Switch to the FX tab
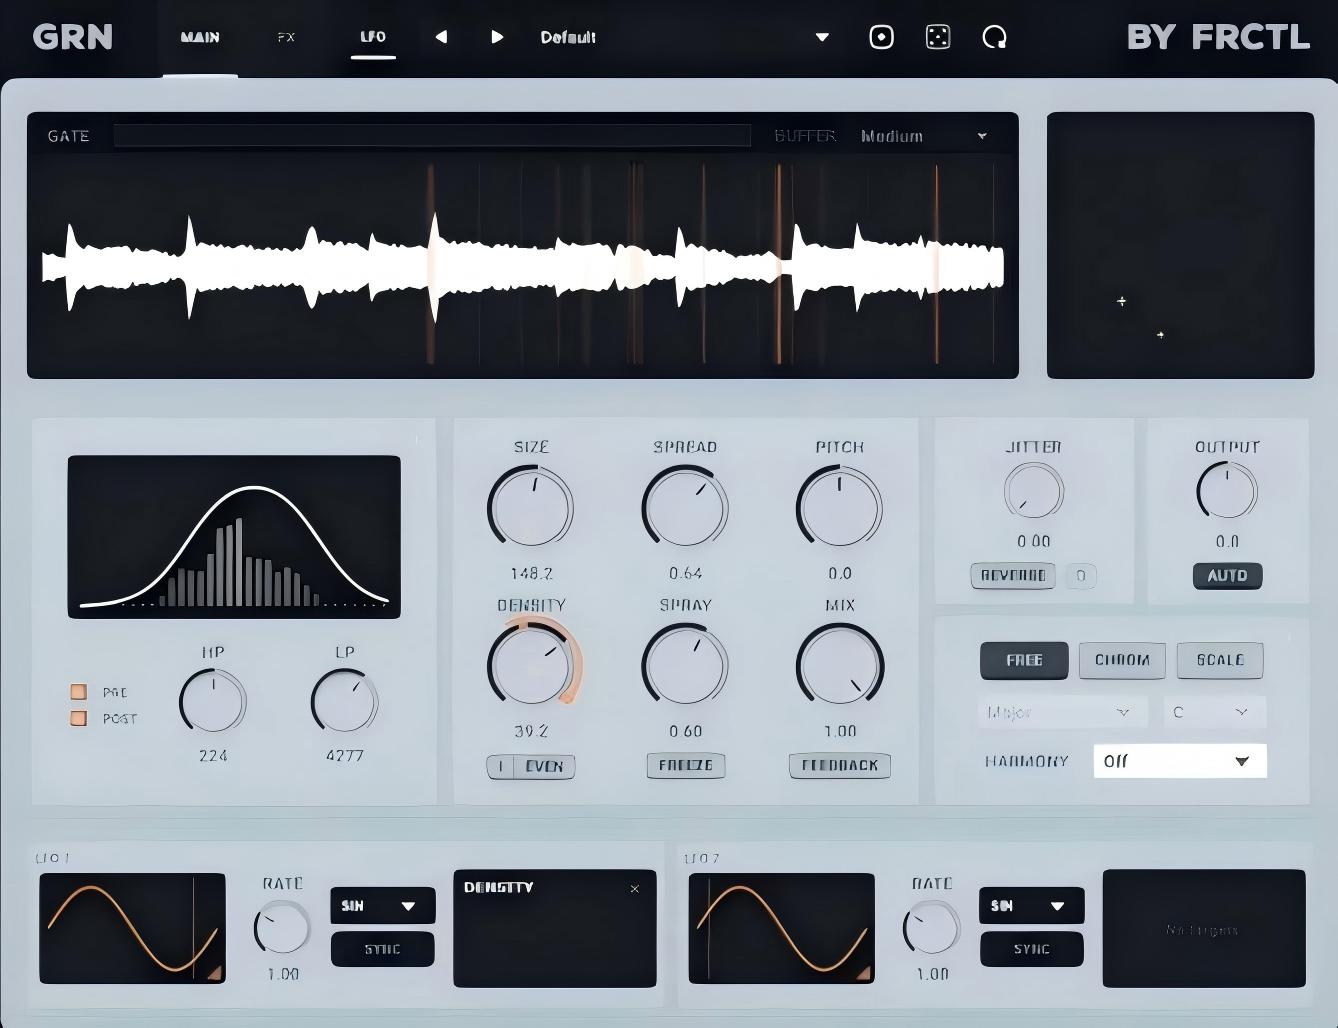This screenshot has height=1028, width=1338. point(286,37)
